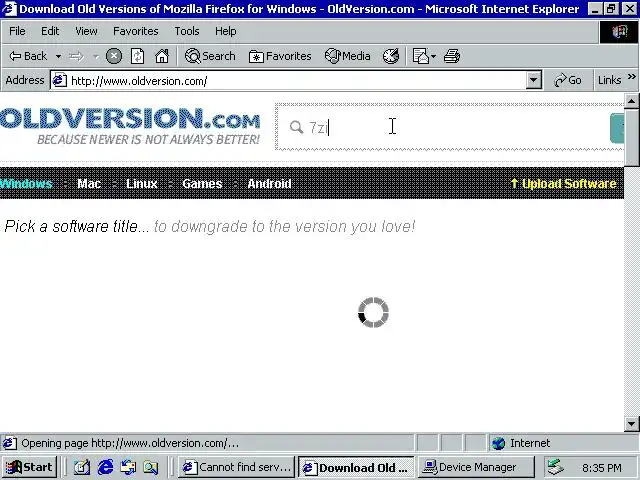
Task: Select the Mac category tab
Action: pos(89,184)
